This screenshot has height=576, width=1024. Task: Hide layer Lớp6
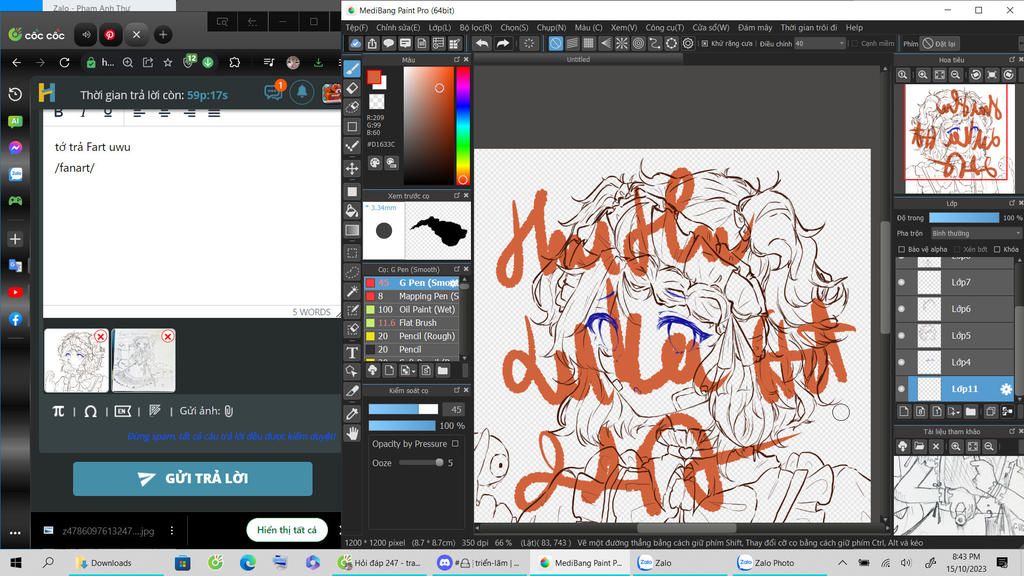tap(902, 309)
